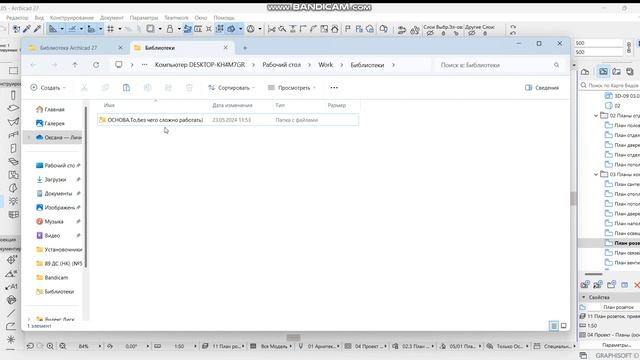The image size is (640, 360).
Task: Open the Archicad Вся Модель partial structure dropdown
Action: click(271, 346)
